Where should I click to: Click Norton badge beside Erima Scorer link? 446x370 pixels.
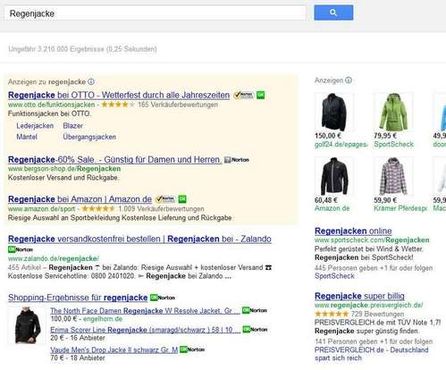(x=255, y=329)
